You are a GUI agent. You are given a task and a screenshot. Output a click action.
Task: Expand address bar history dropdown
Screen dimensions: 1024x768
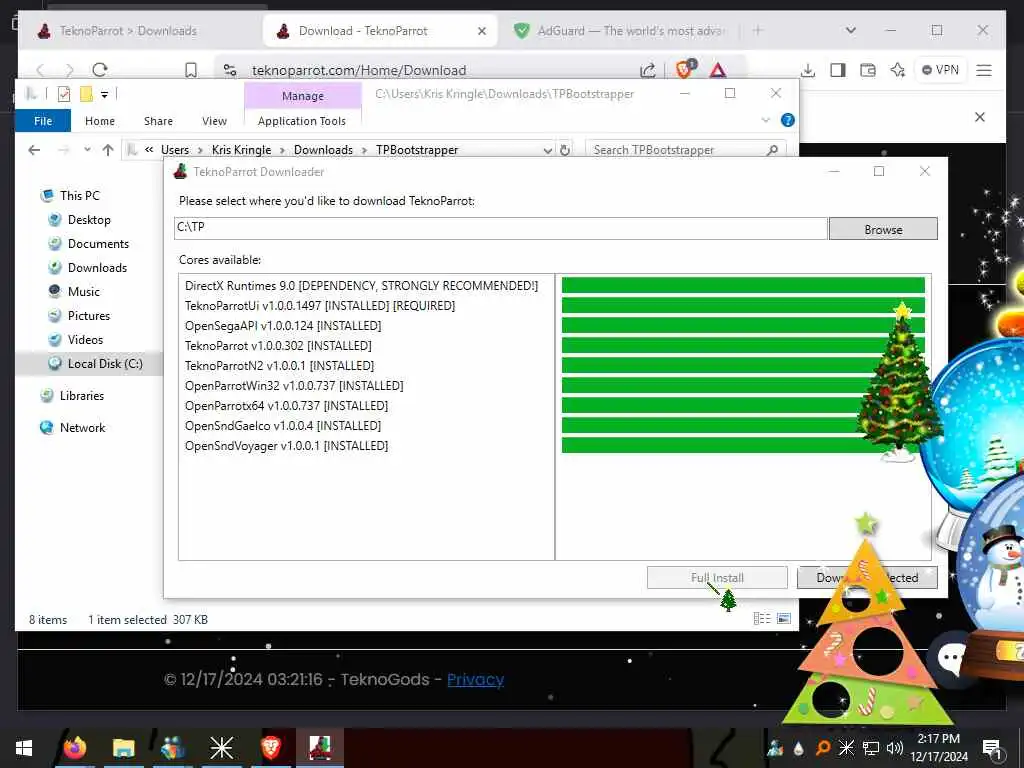click(547, 150)
